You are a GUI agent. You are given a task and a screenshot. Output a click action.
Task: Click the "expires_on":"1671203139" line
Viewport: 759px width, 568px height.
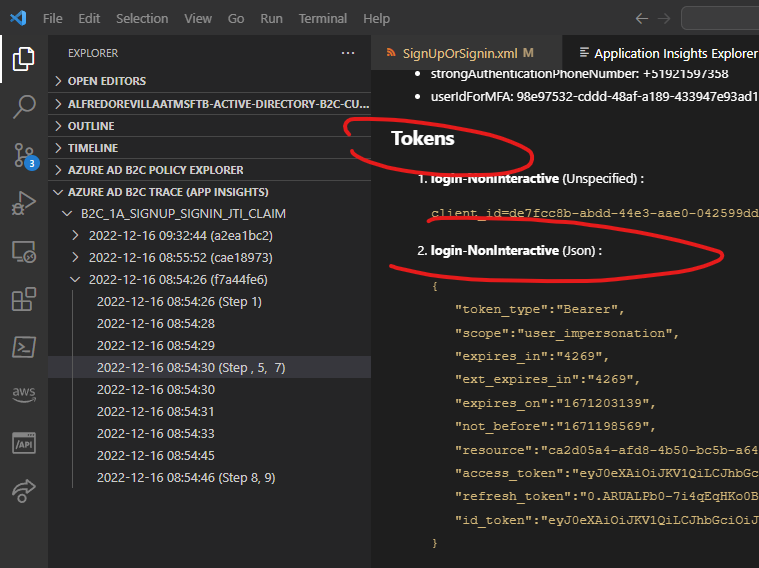(x=555, y=403)
